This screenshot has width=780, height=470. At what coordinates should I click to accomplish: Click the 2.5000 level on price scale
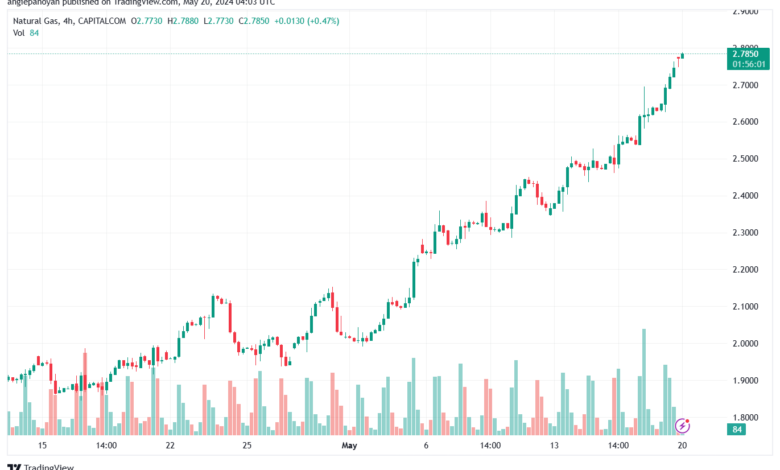pyautogui.click(x=745, y=159)
